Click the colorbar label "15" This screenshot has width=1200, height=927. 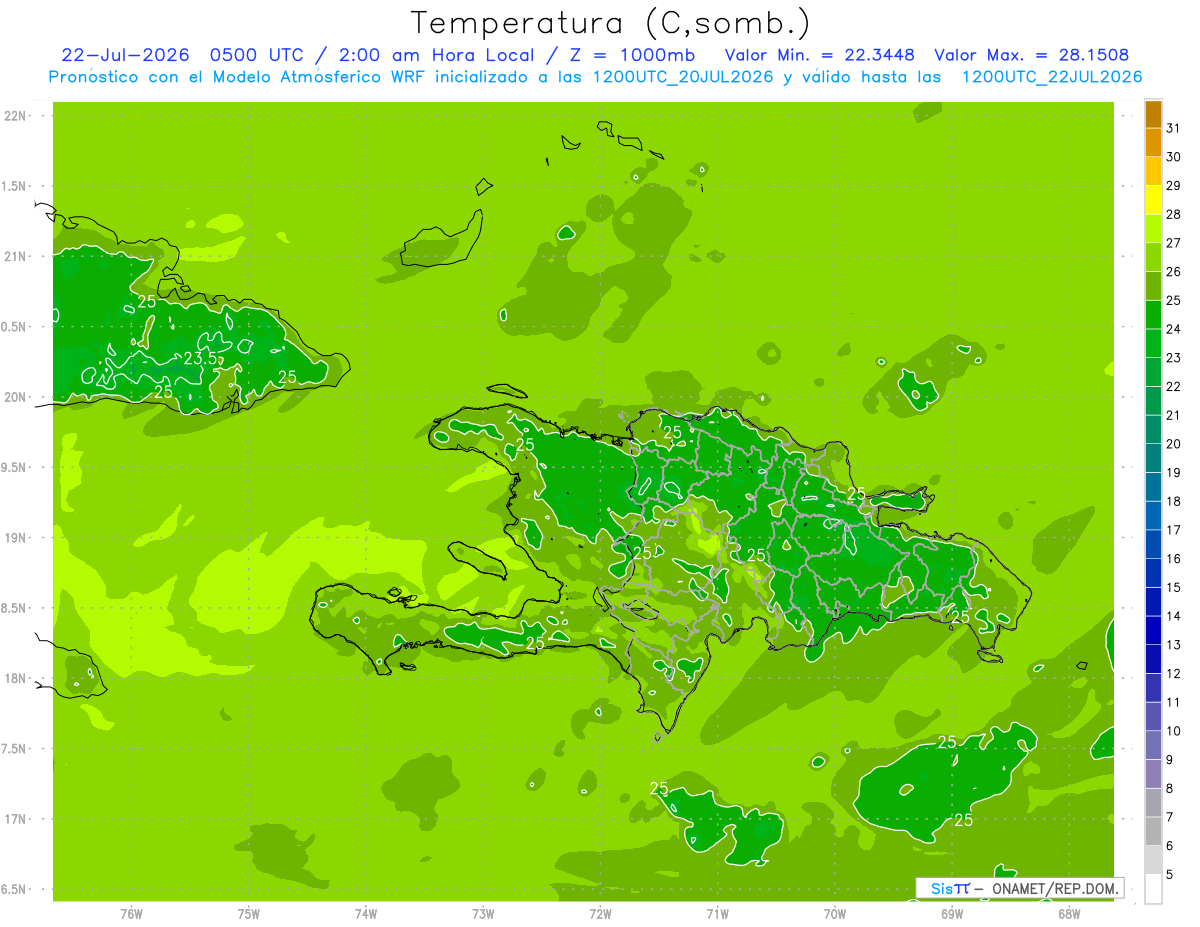1174,587
